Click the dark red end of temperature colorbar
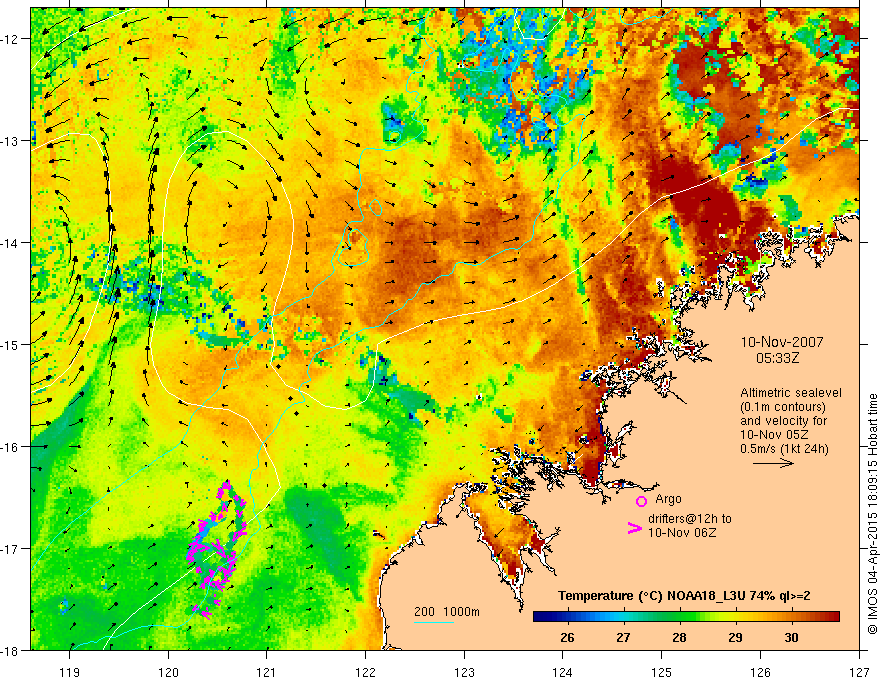The width and height of the screenshot is (880, 680). [x=833, y=617]
